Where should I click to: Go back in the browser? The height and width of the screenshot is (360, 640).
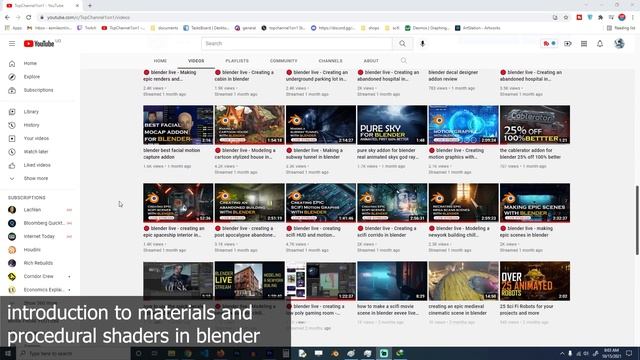coord(7,18)
